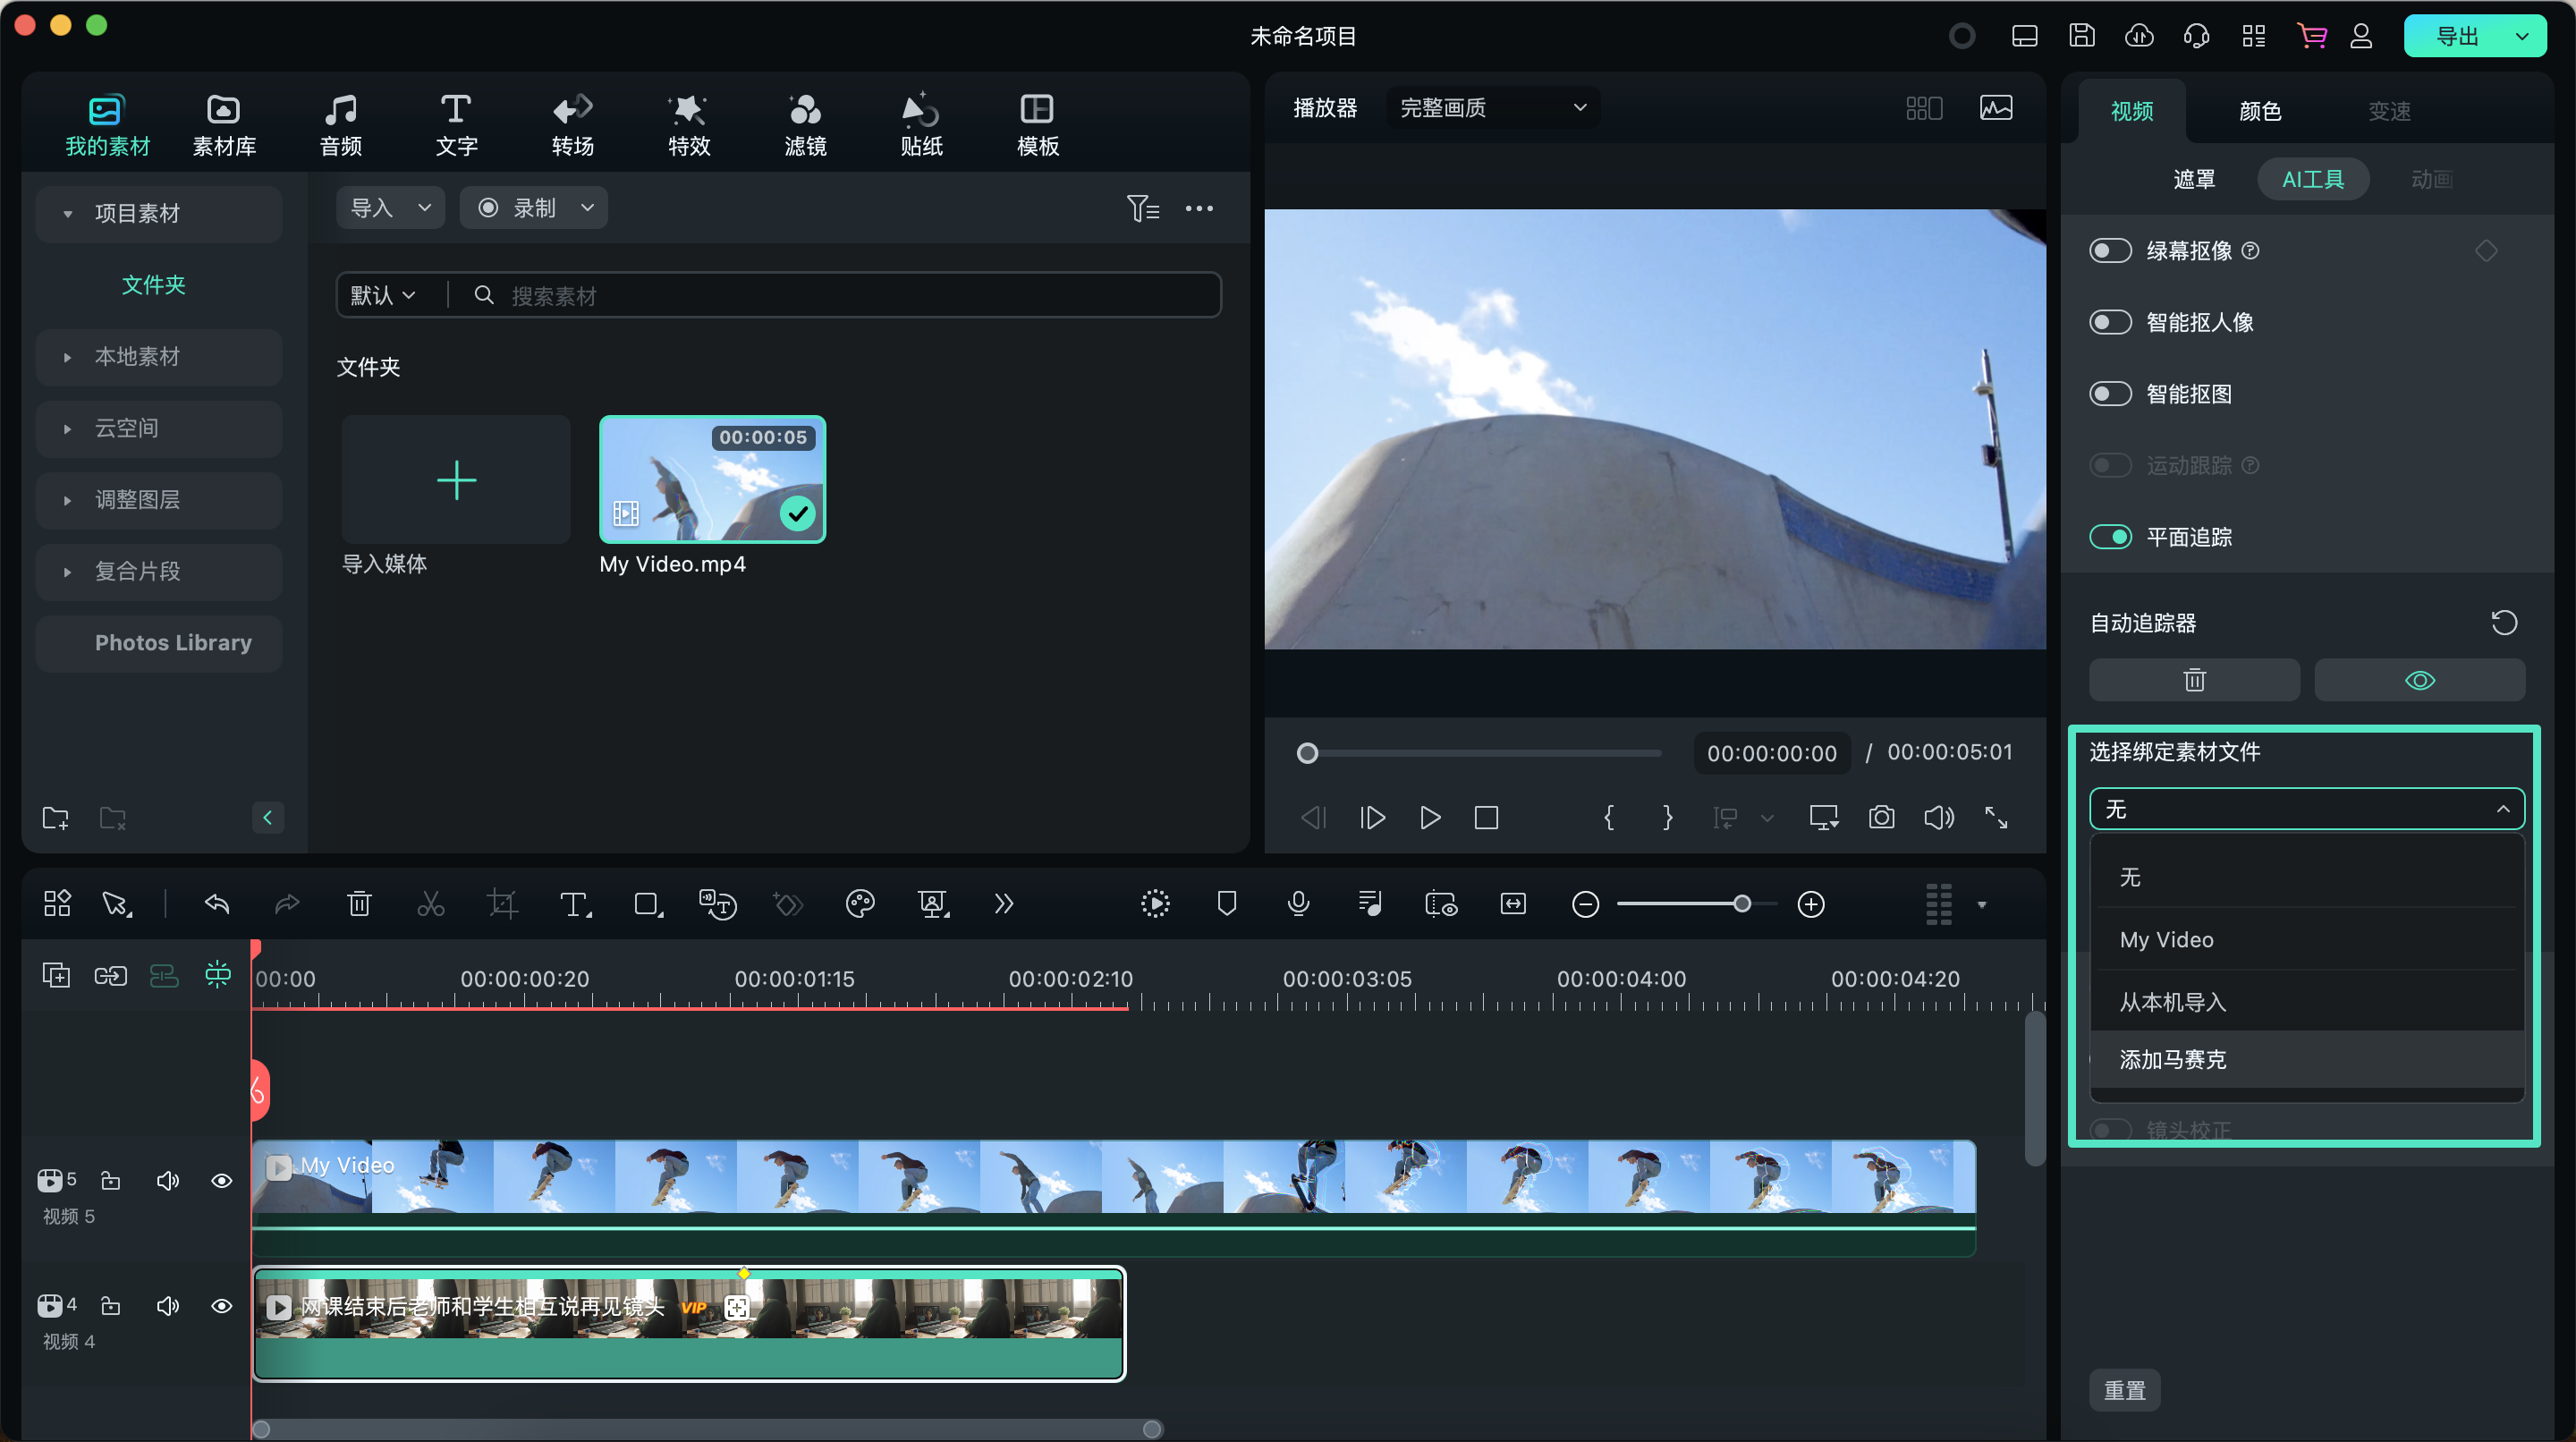Select the crop tool in timeline toolbar
Screen dimensions: 2576x1442
(502, 904)
